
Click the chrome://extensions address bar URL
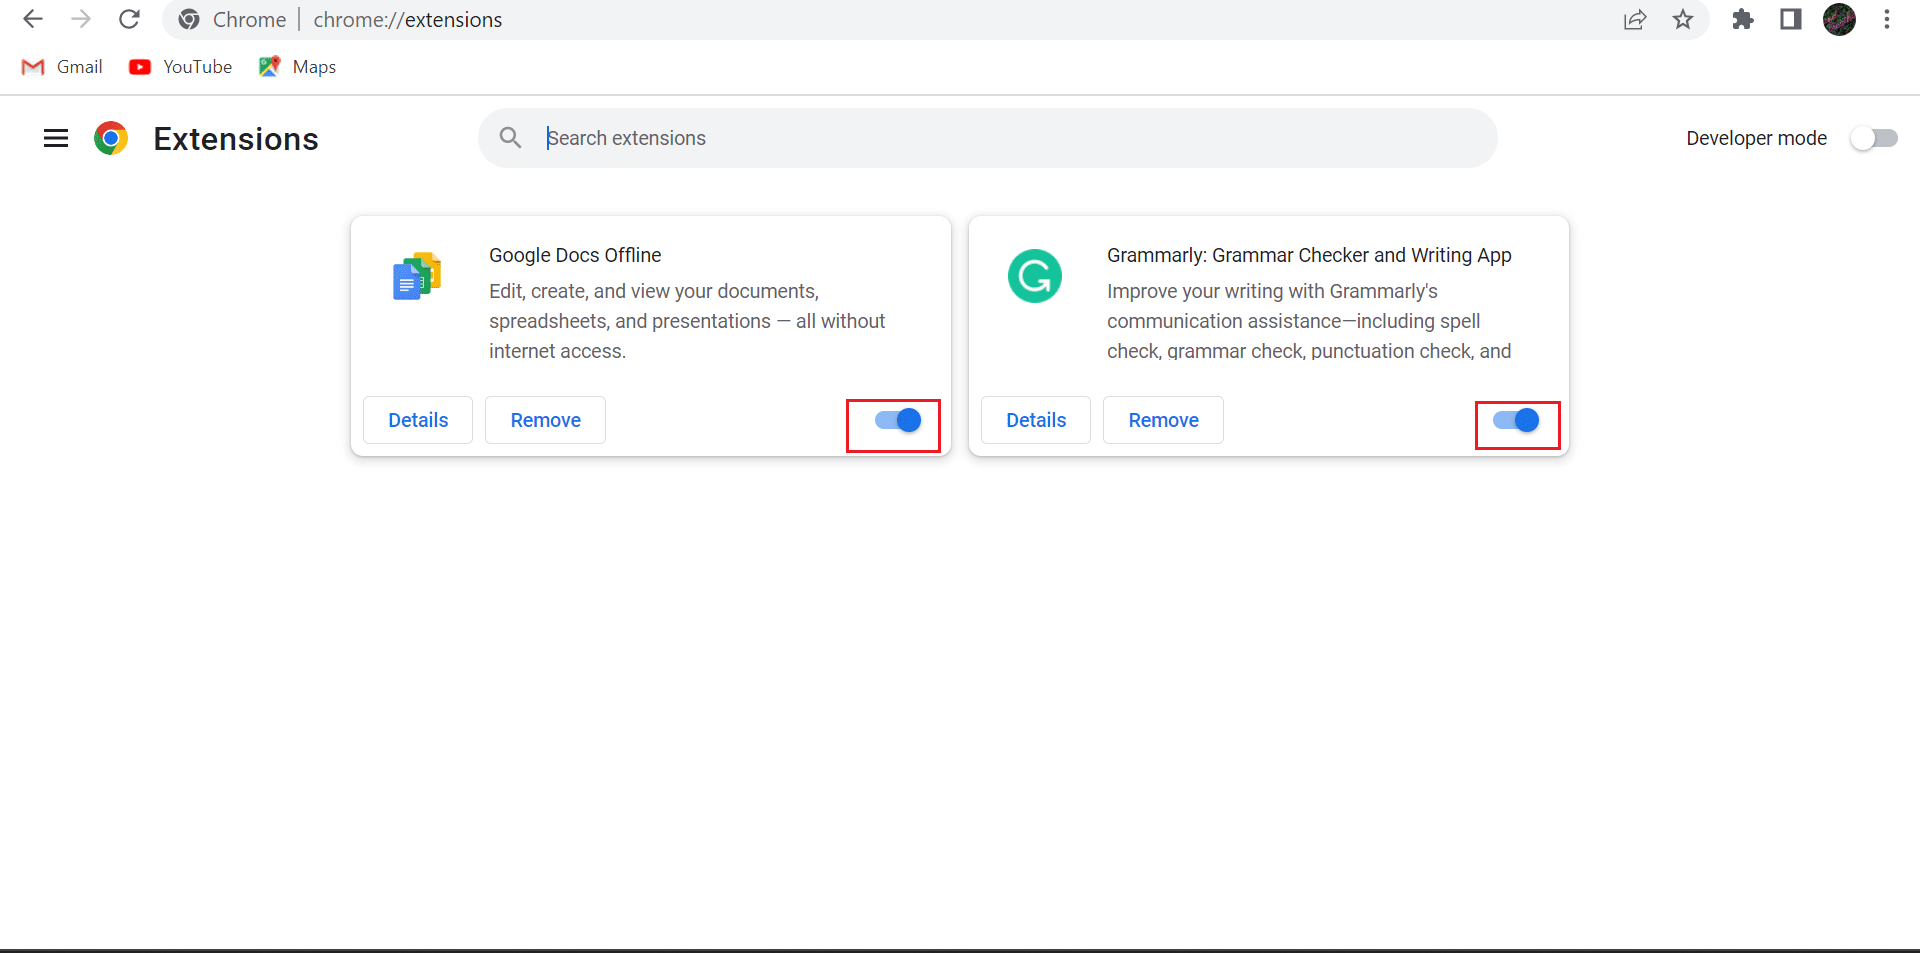click(408, 20)
